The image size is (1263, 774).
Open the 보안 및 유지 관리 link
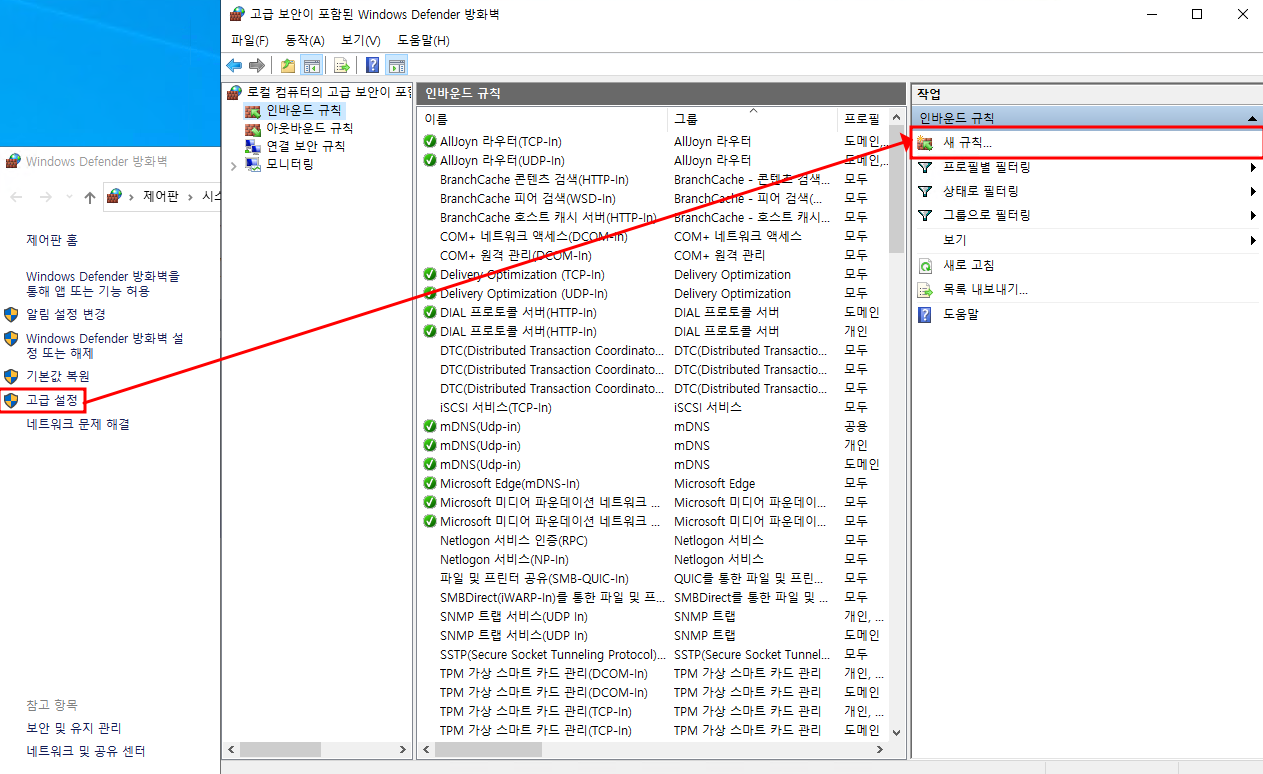point(74,728)
